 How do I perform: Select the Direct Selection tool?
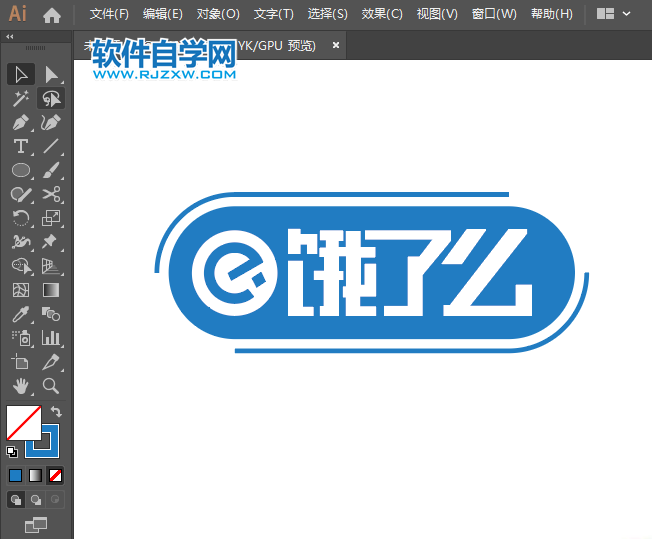click(51, 75)
